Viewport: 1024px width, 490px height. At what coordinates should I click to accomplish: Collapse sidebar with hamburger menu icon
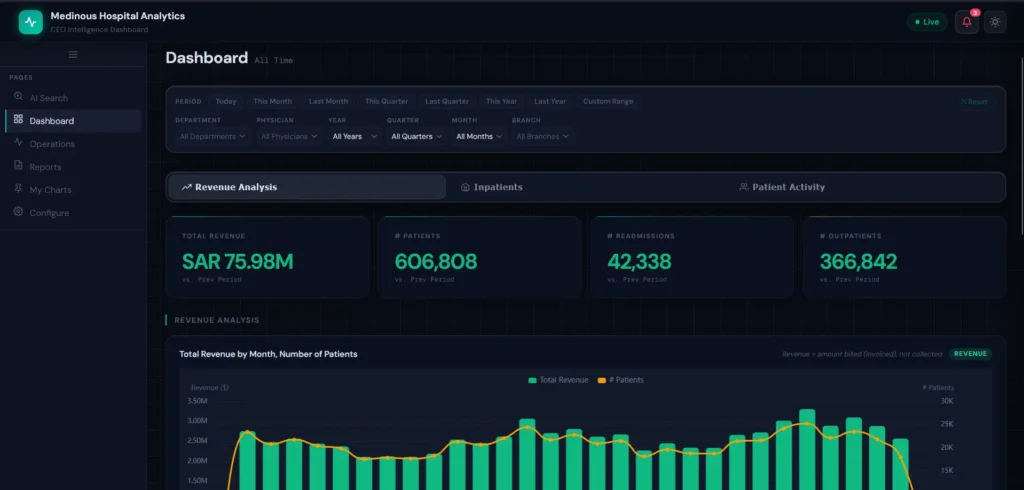pos(73,54)
